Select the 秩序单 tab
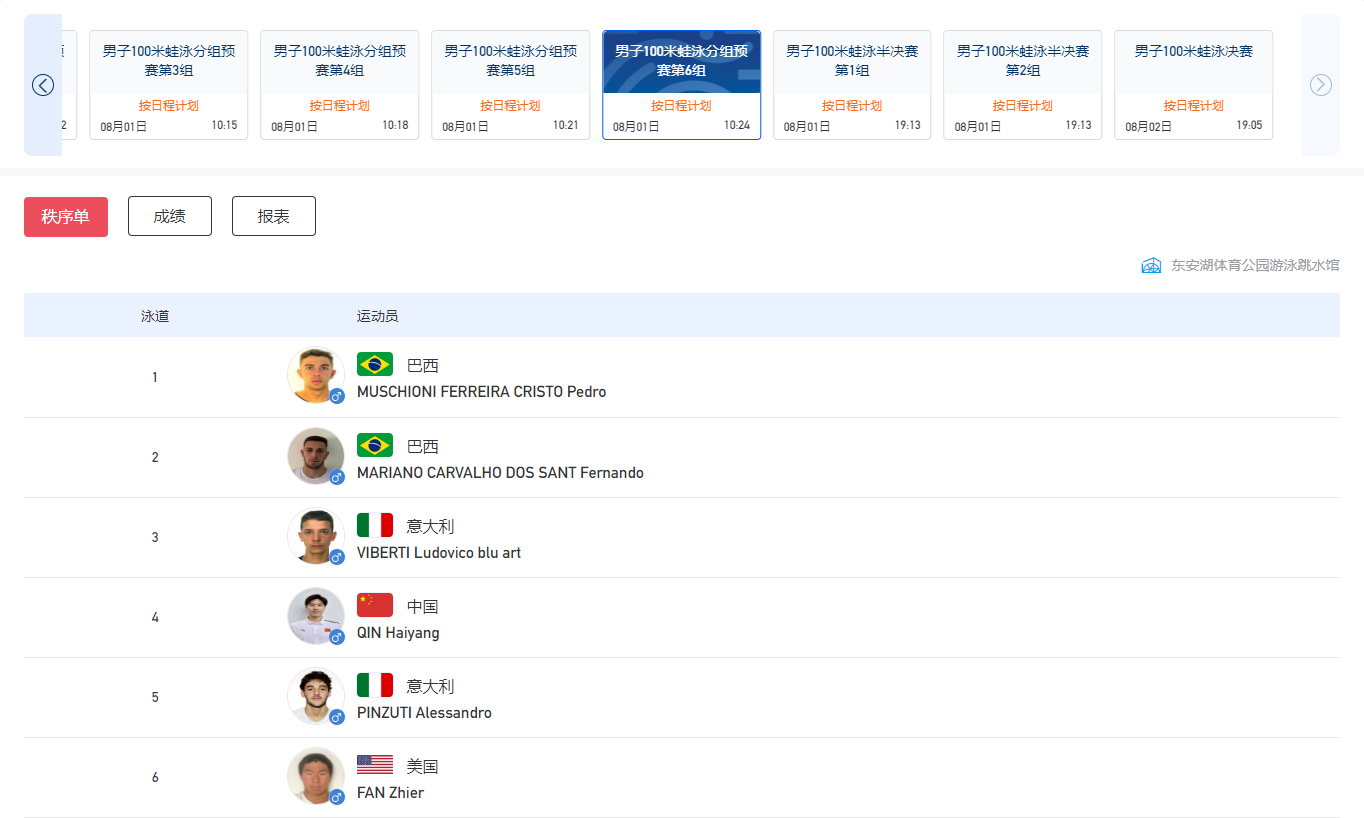Image resolution: width=1364 pixels, height=818 pixels. (x=65, y=216)
